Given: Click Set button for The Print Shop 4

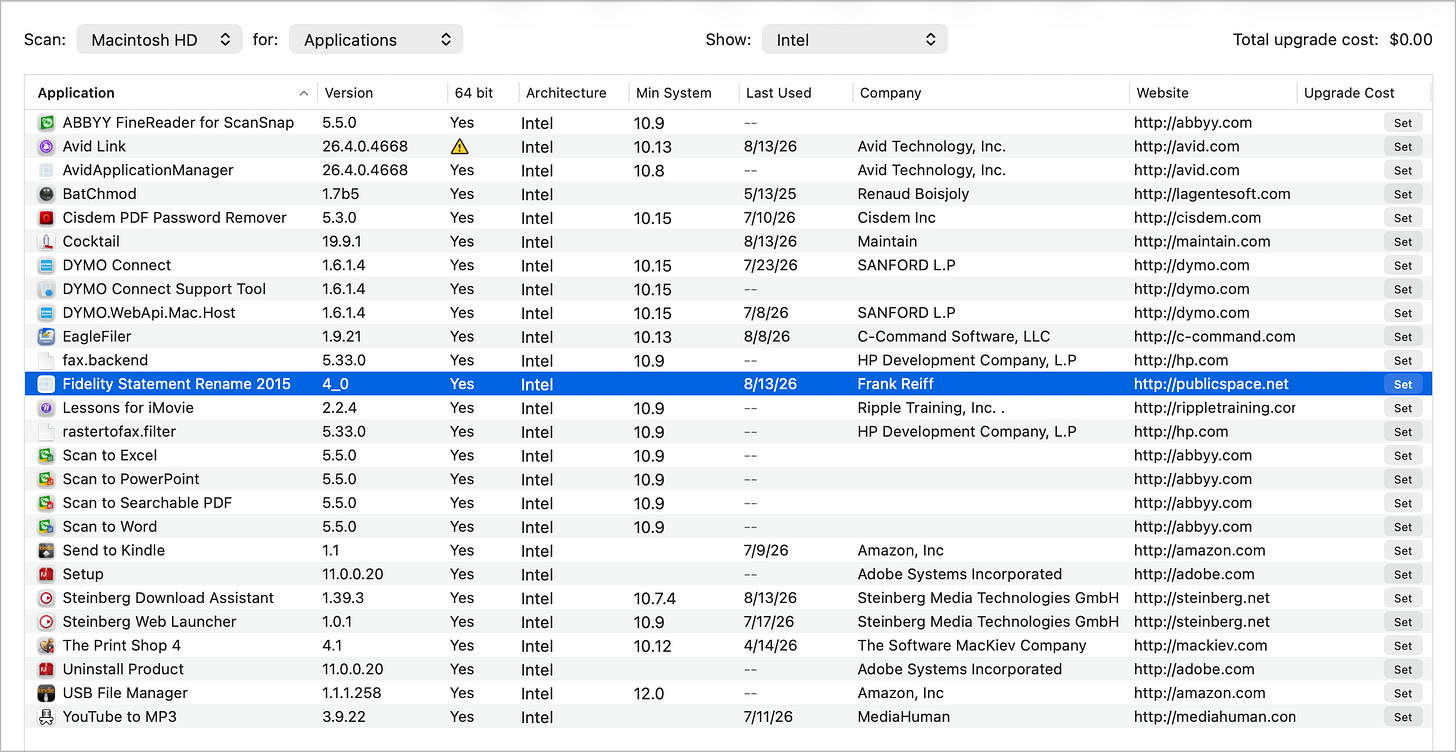Looking at the screenshot, I should (1403, 645).
